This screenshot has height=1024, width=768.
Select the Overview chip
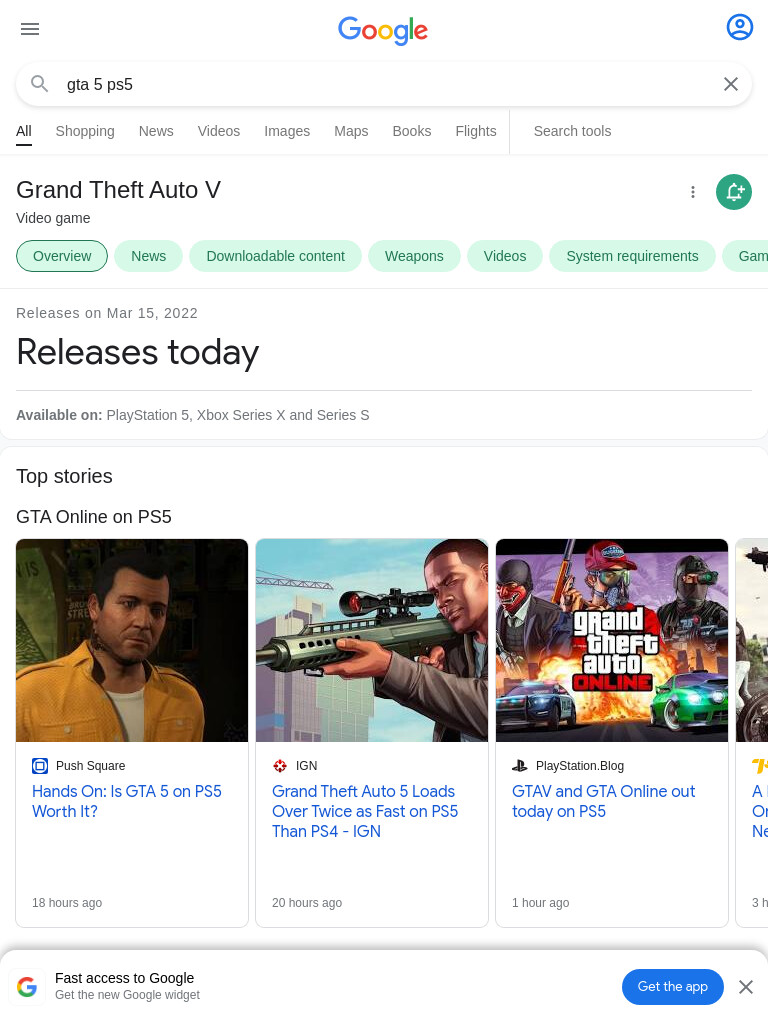pyautogui.click(x=62, y=256)
